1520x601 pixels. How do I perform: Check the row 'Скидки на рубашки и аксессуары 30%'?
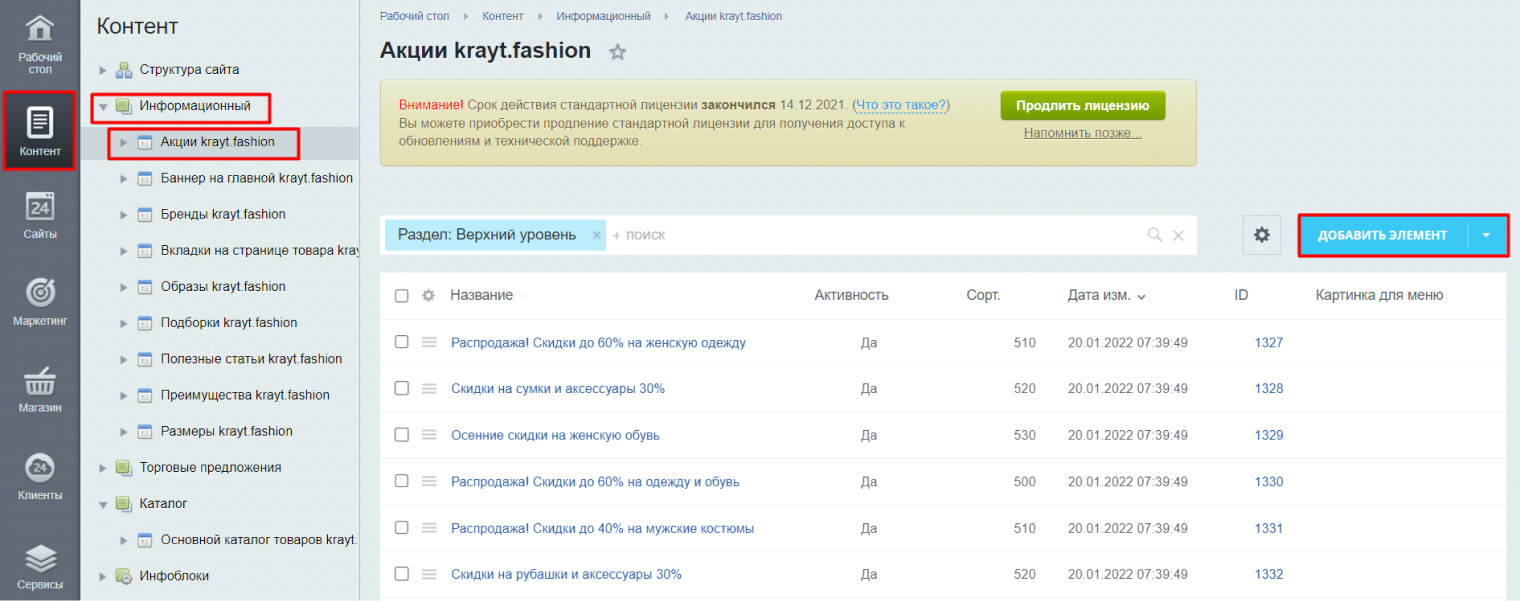402,574
